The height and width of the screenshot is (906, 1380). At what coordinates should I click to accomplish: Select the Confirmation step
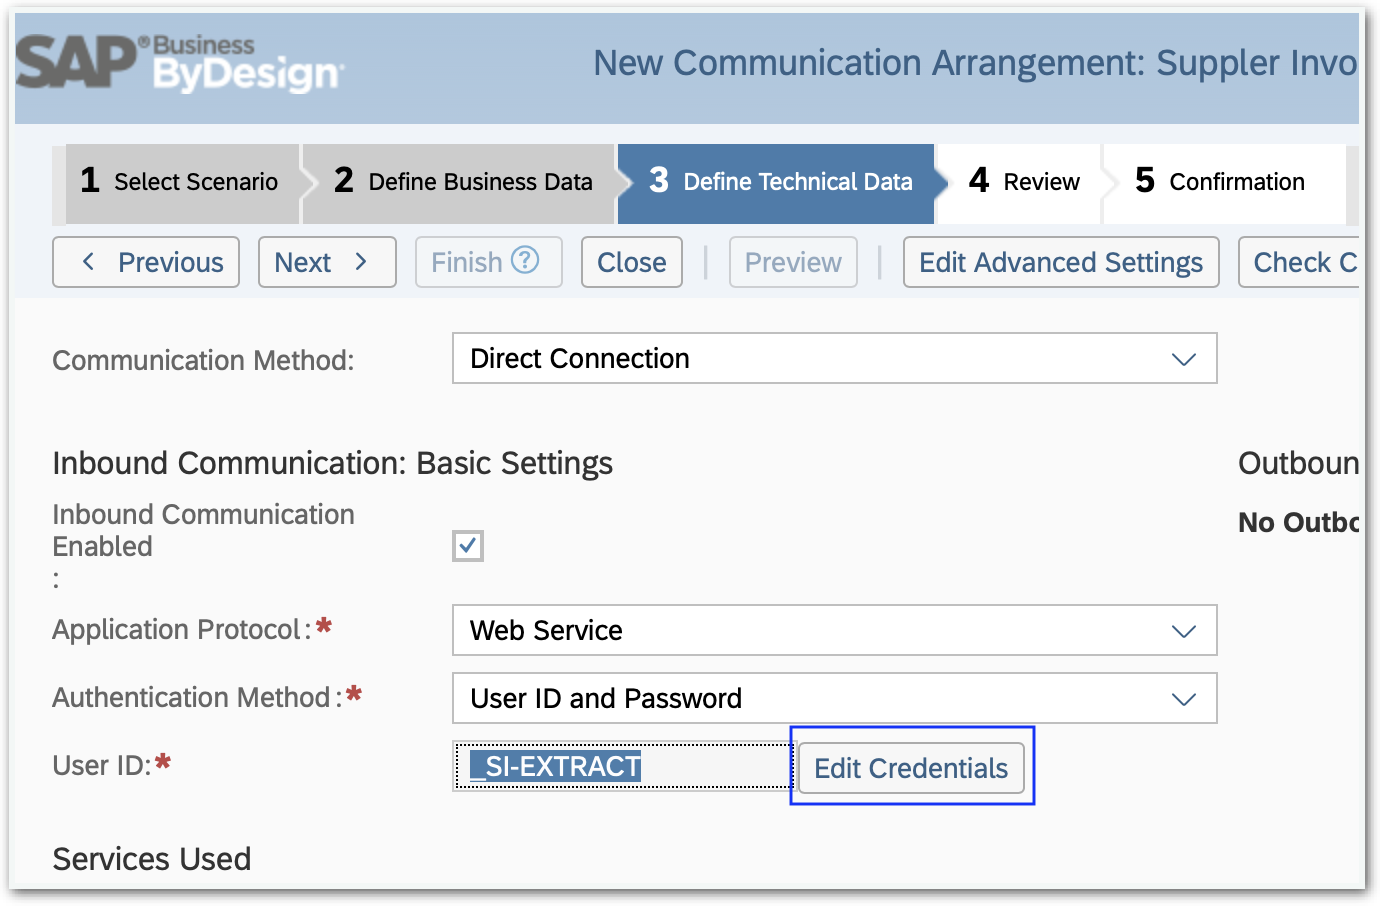click(1222, 182)
